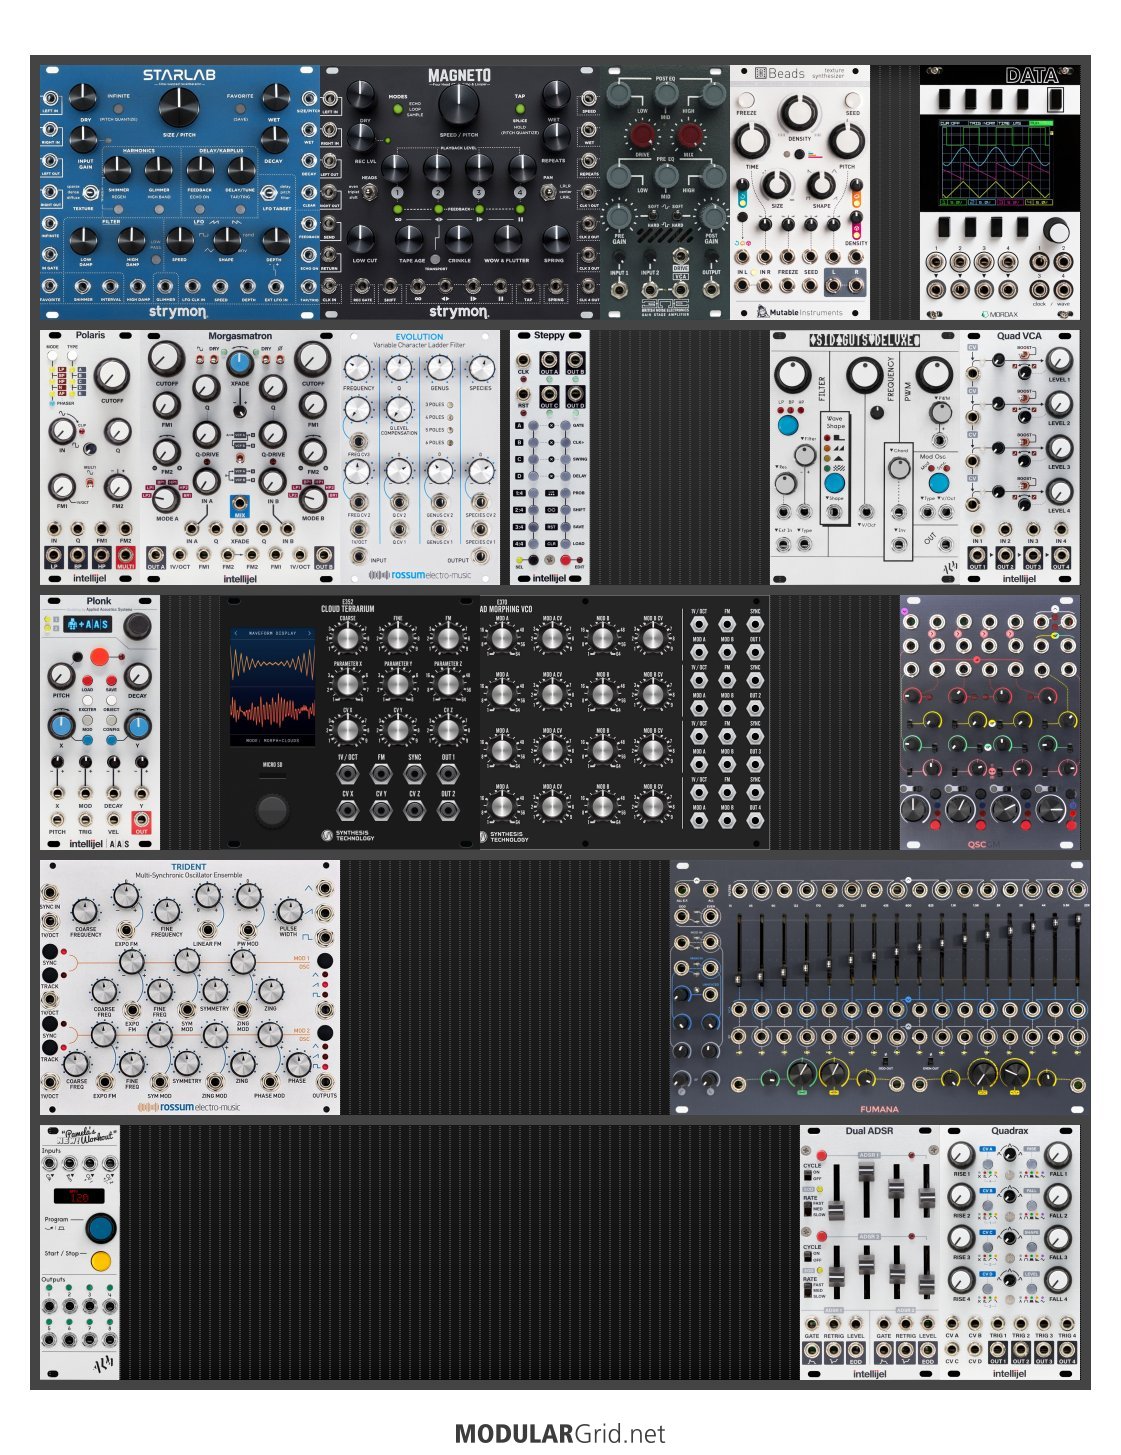Click the MICRO SD slot on Cloud Terrarium

[x=272, y=774]
